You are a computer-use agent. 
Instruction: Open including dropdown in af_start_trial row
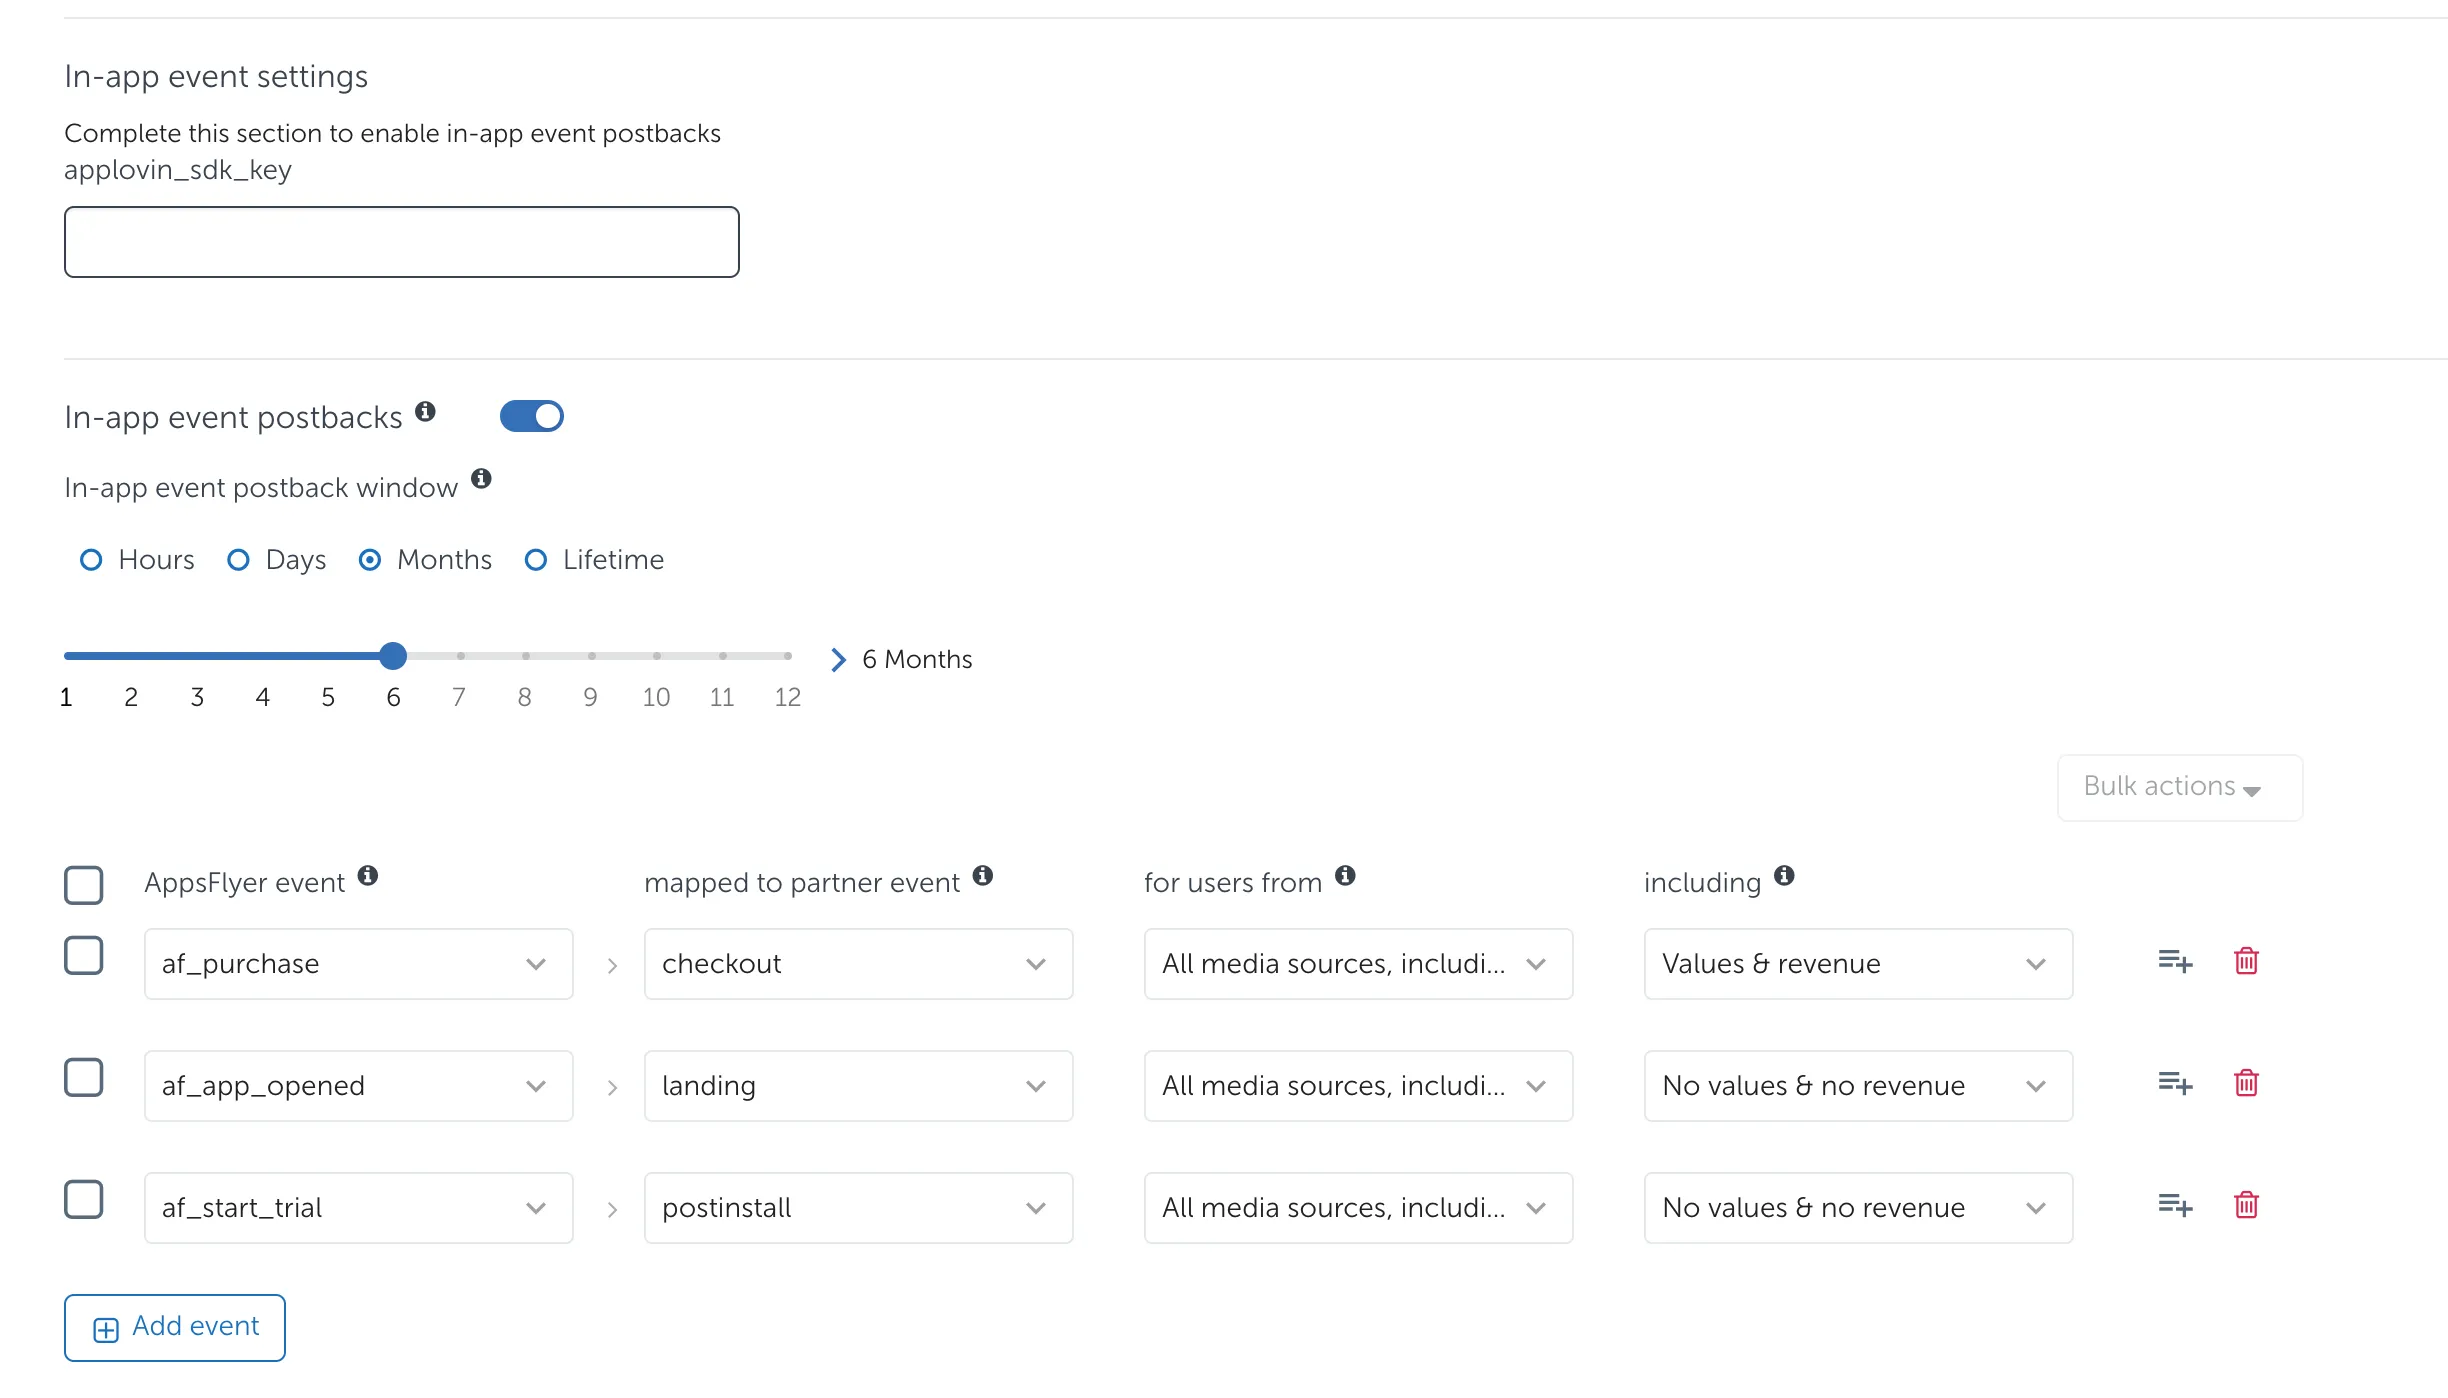(1859, 1208)
